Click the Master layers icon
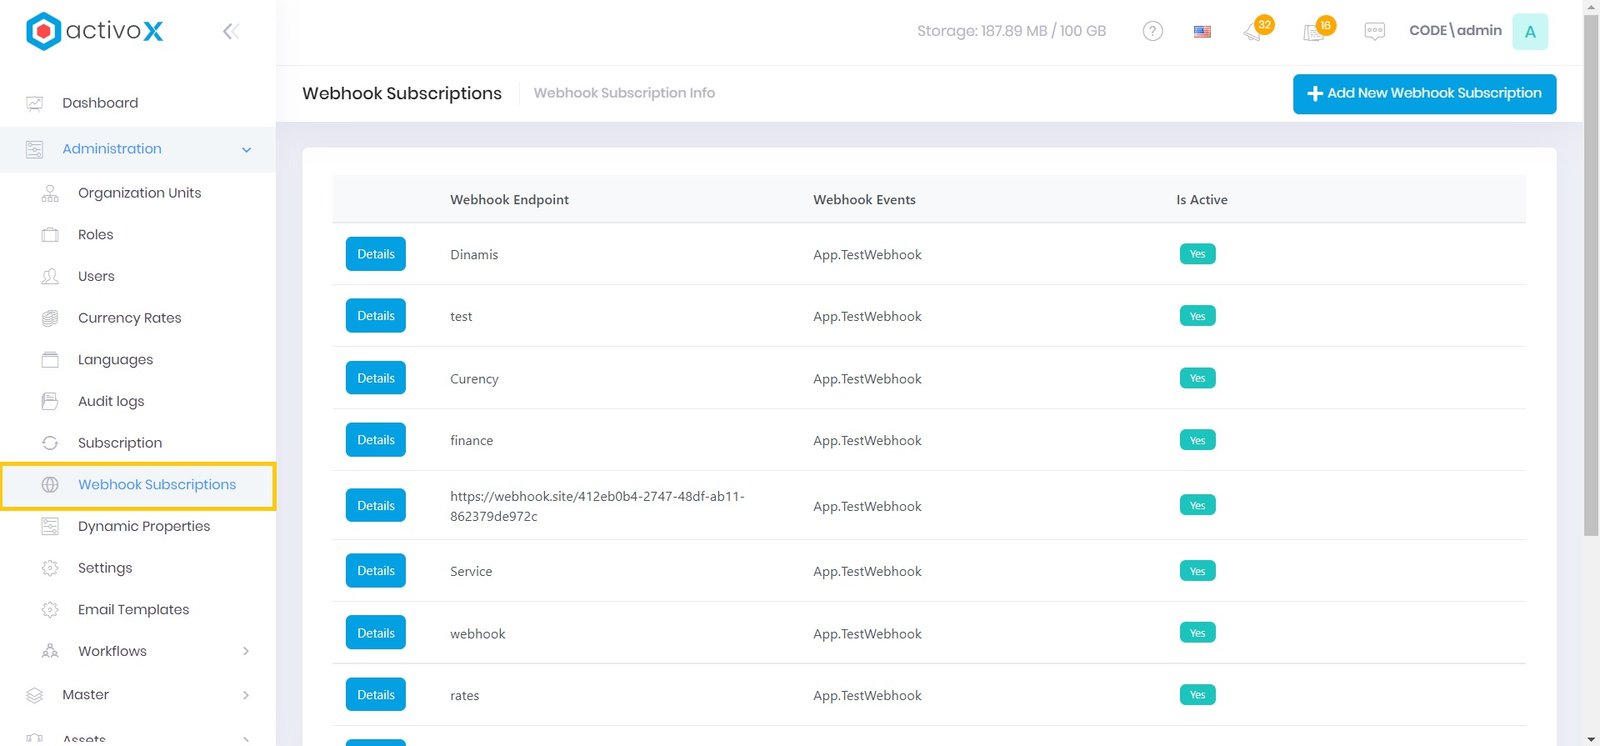Image resolution: width=1600 pixels, height=746 pixels. [35, 695]
